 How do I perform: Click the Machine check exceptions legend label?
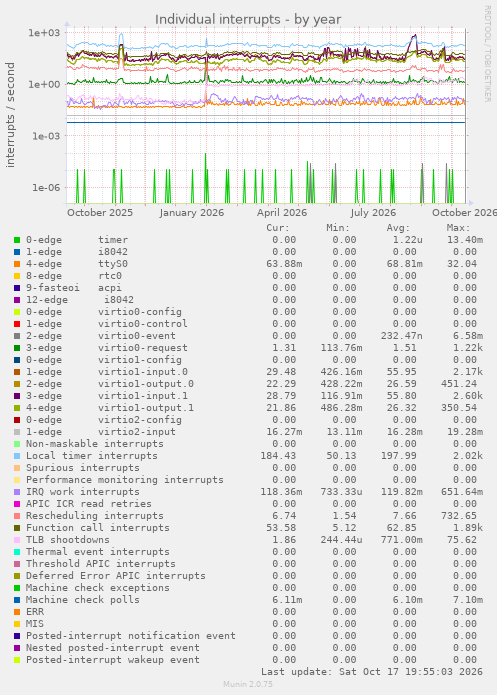pos(98,588)
